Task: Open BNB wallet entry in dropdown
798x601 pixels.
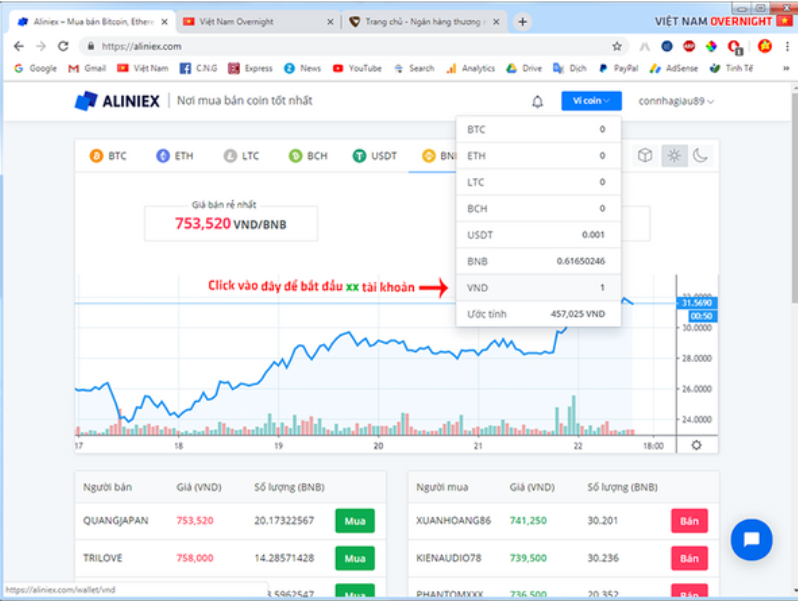Action: (x=538, y=262)
